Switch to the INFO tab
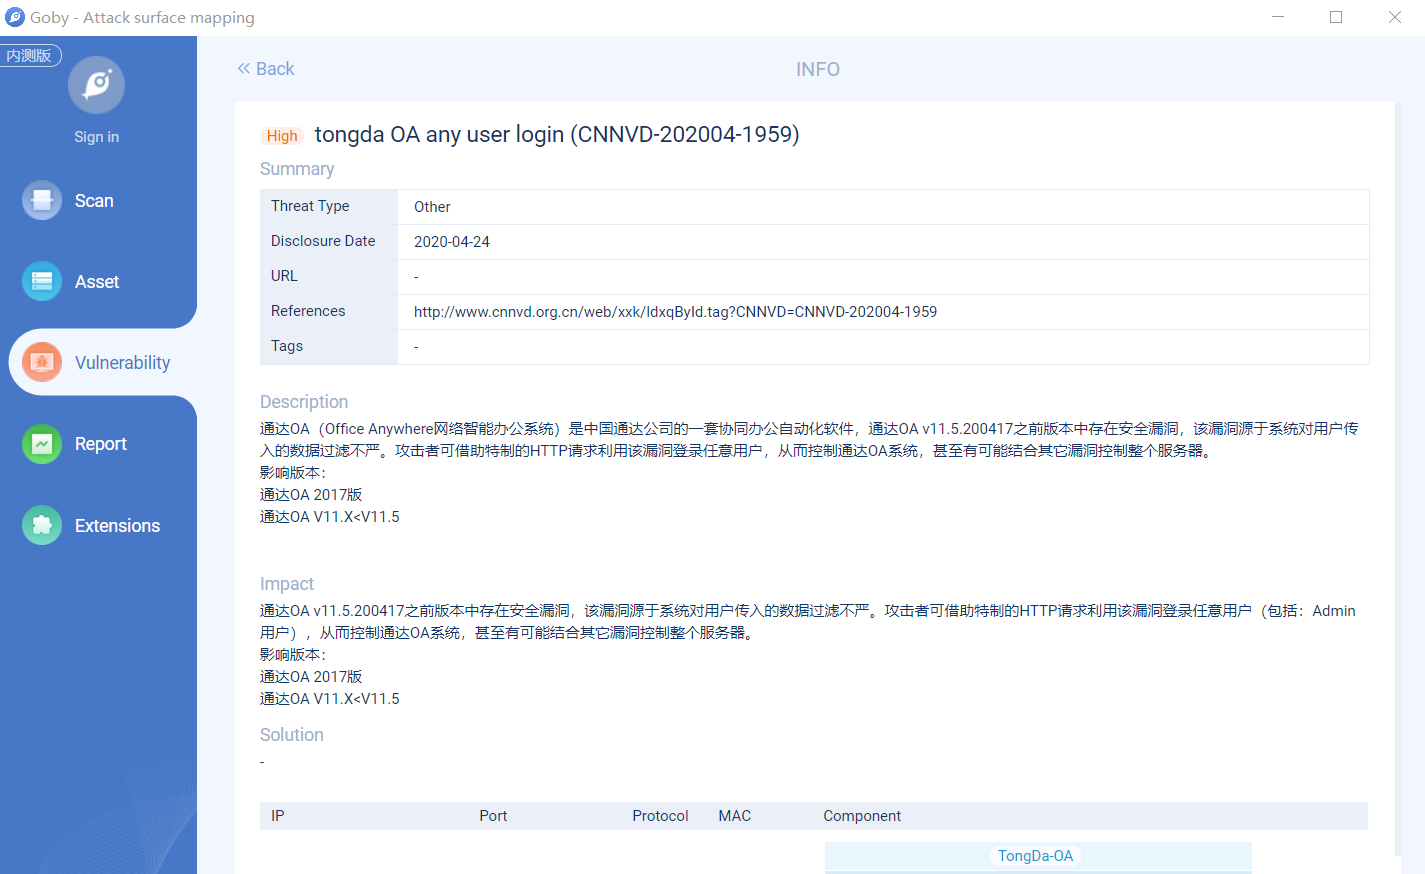Screen dimensions: 1425x874 click(817, 69)
